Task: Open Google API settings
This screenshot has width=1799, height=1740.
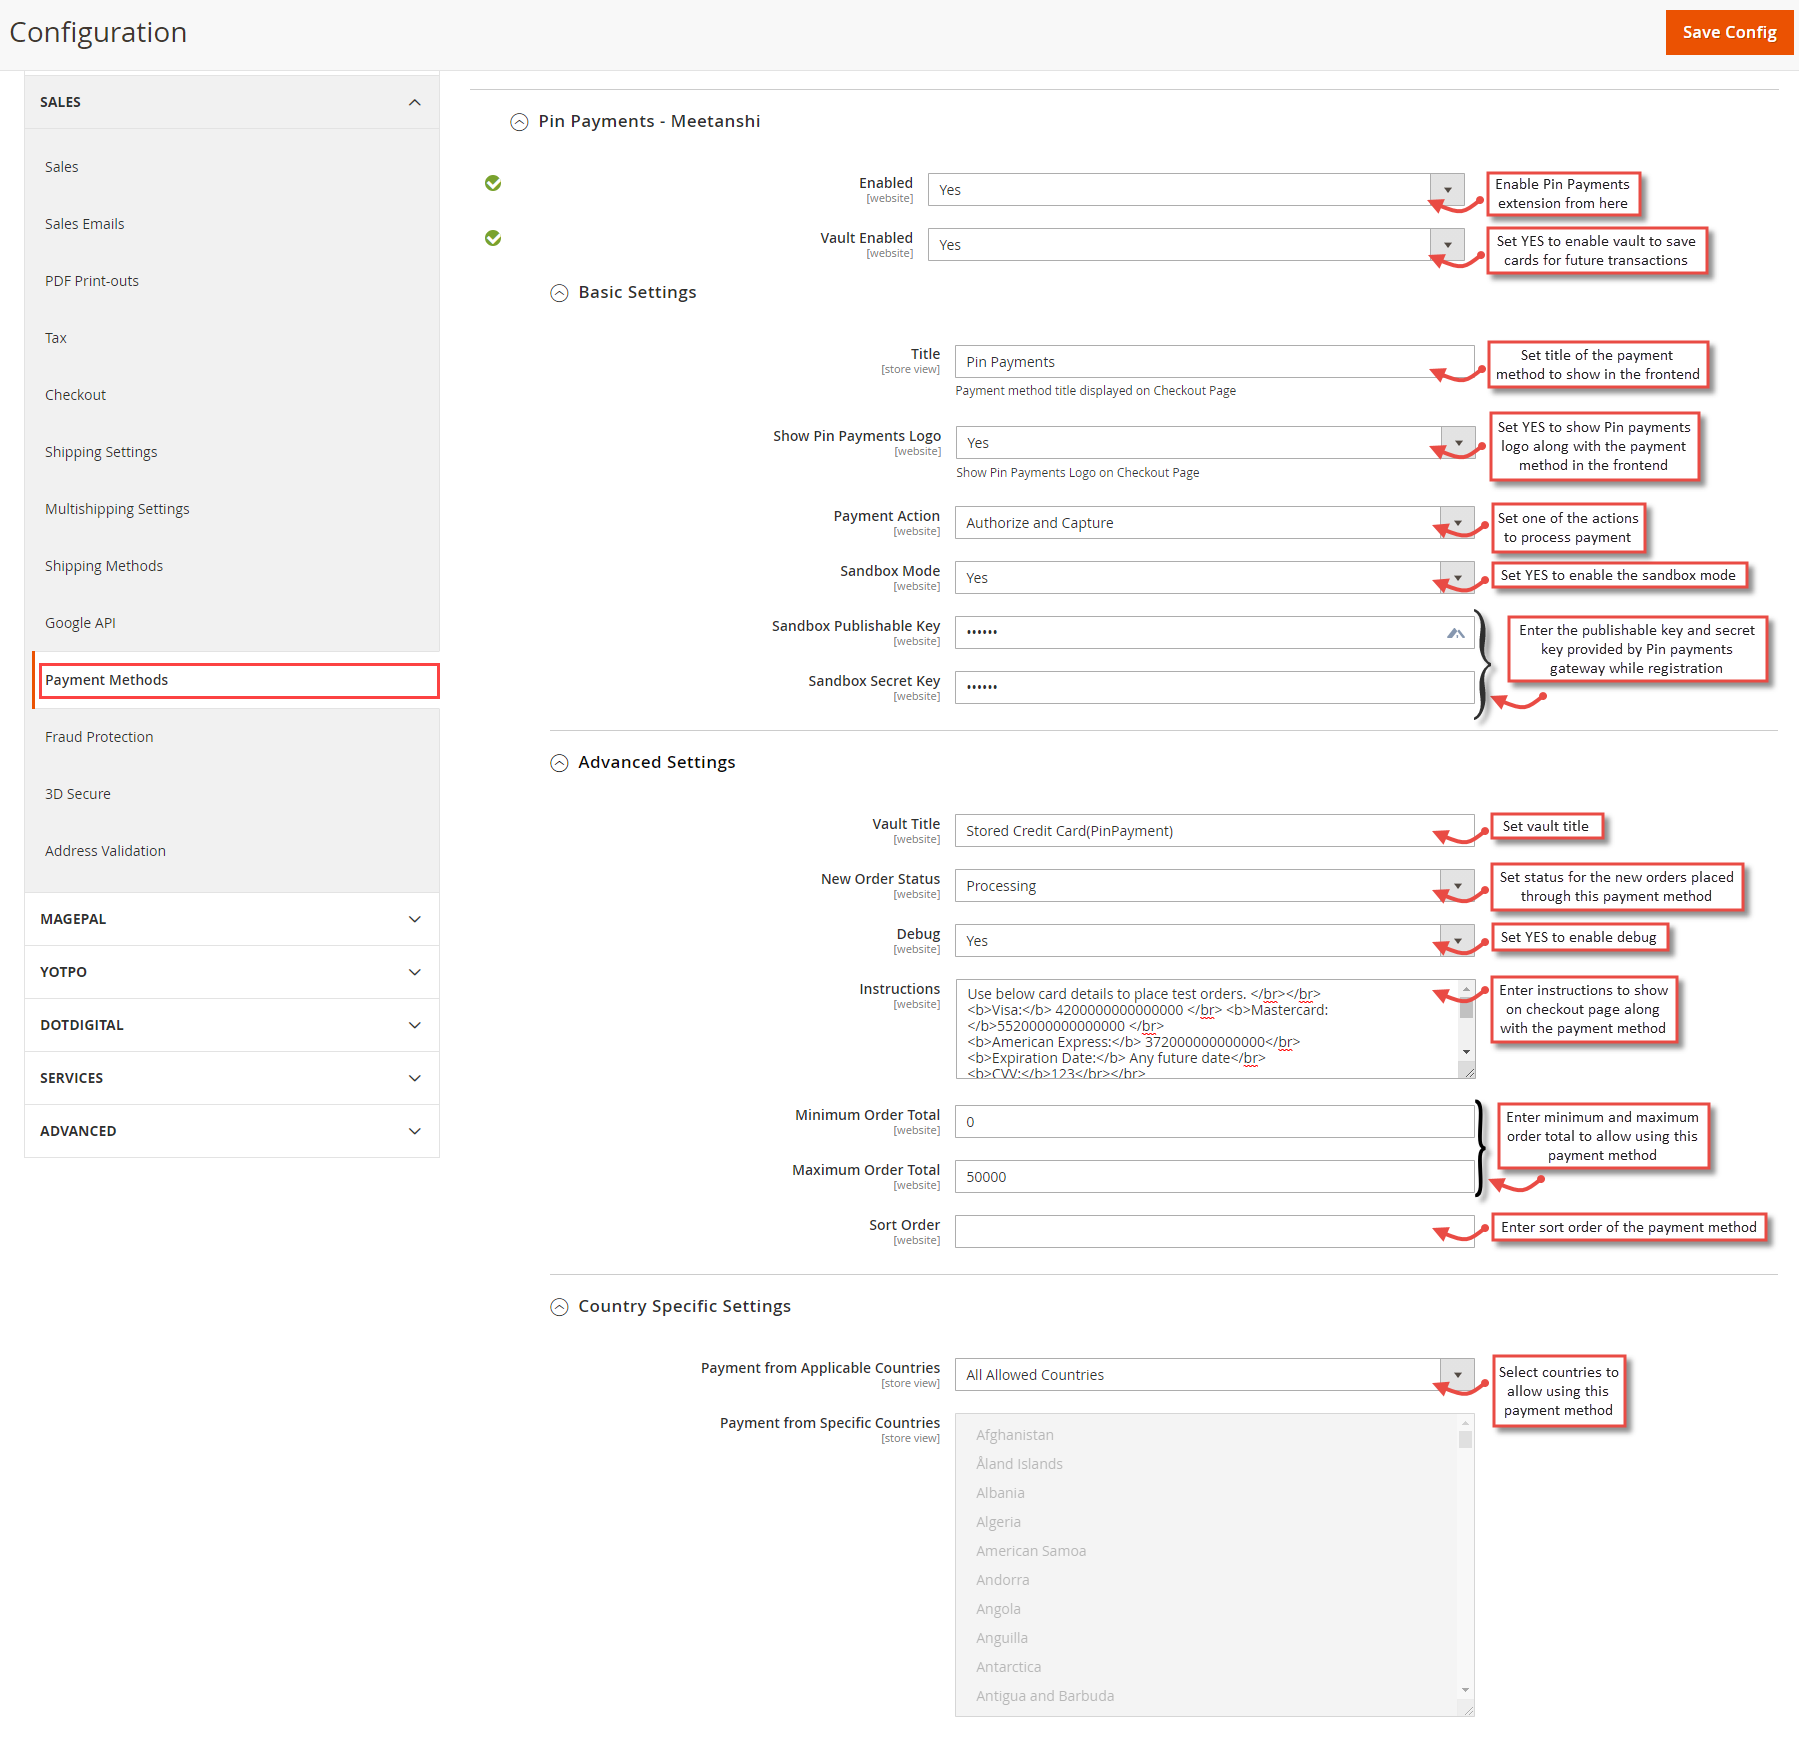Action: point(80,623)
